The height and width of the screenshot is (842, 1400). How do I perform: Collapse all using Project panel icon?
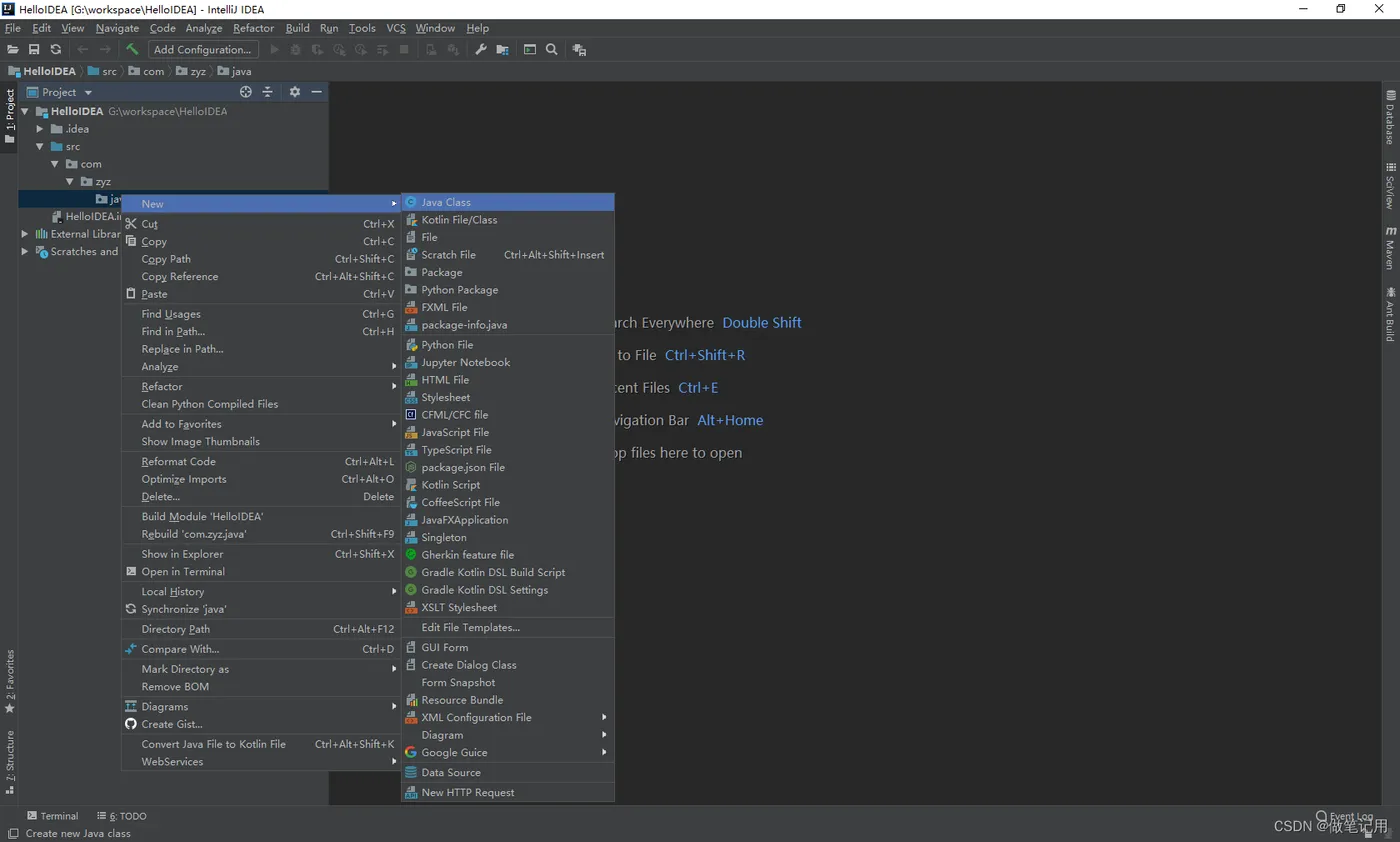click(268, 92)
